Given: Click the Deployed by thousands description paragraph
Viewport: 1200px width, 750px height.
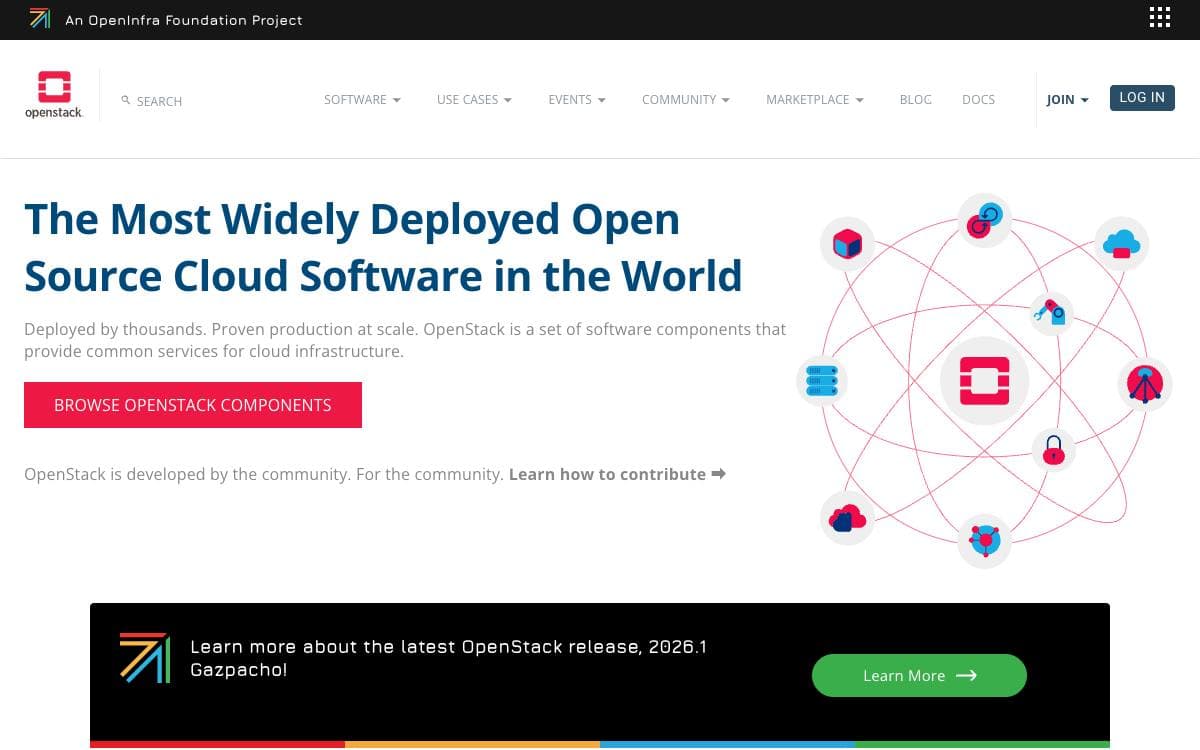Looking at the screenshot, I should click(405, 340).
